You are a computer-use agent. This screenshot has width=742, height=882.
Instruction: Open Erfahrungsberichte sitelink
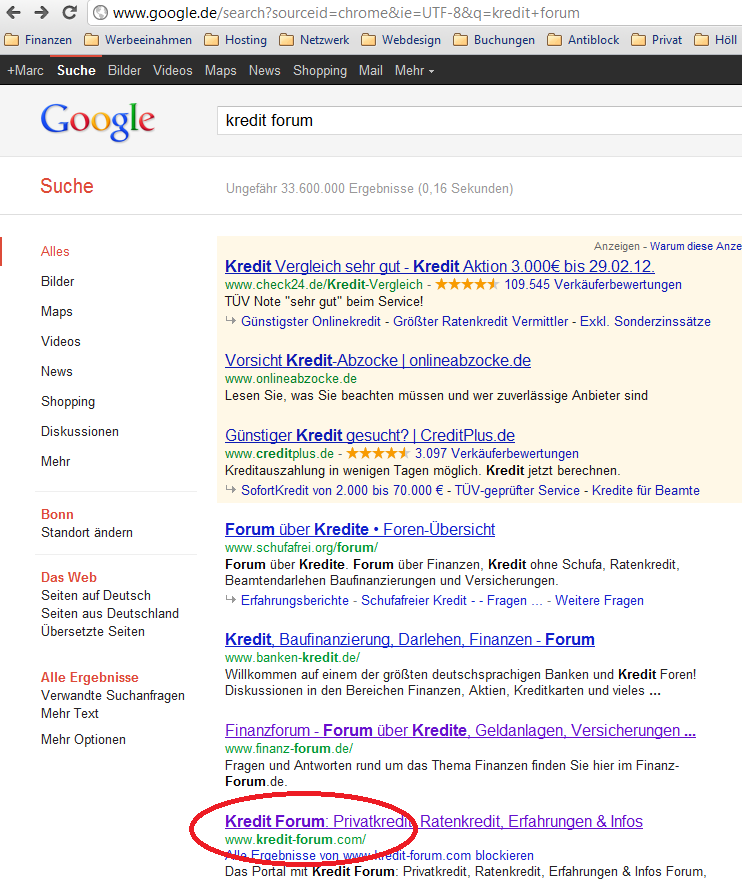[295, 601]
